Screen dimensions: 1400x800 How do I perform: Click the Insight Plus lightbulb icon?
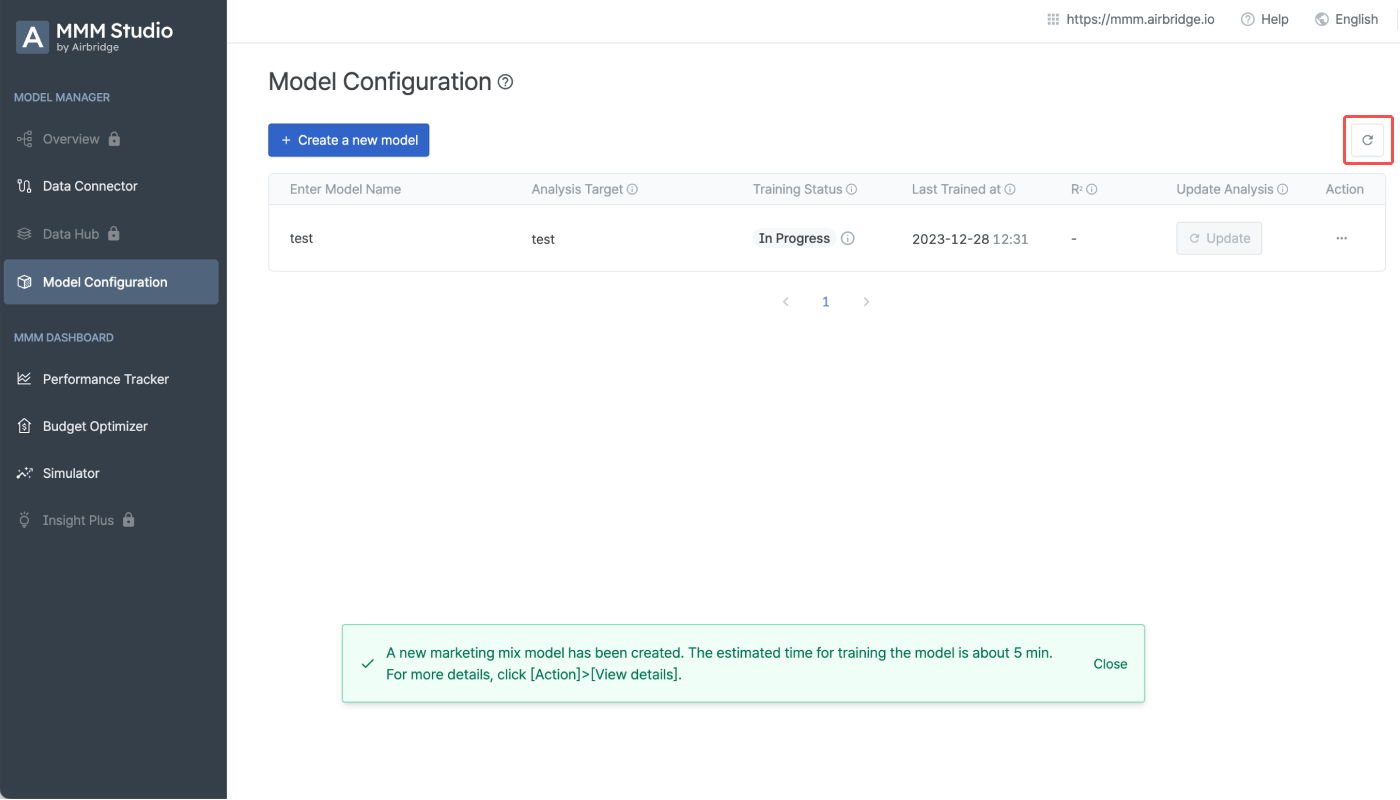point(25,520)
